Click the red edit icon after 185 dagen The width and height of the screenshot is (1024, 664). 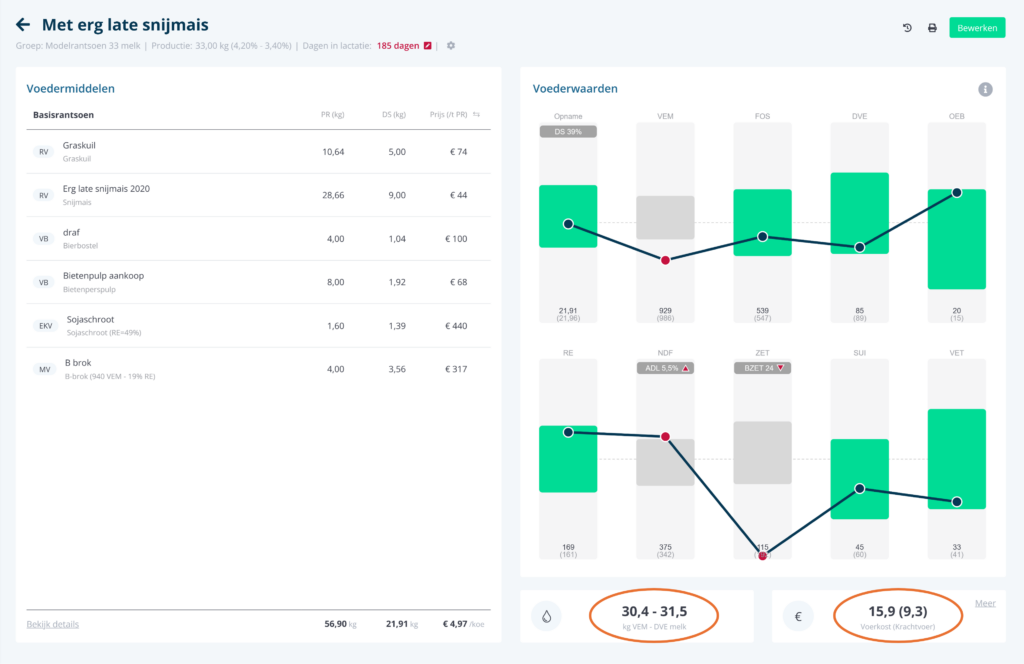click(428, 46)
